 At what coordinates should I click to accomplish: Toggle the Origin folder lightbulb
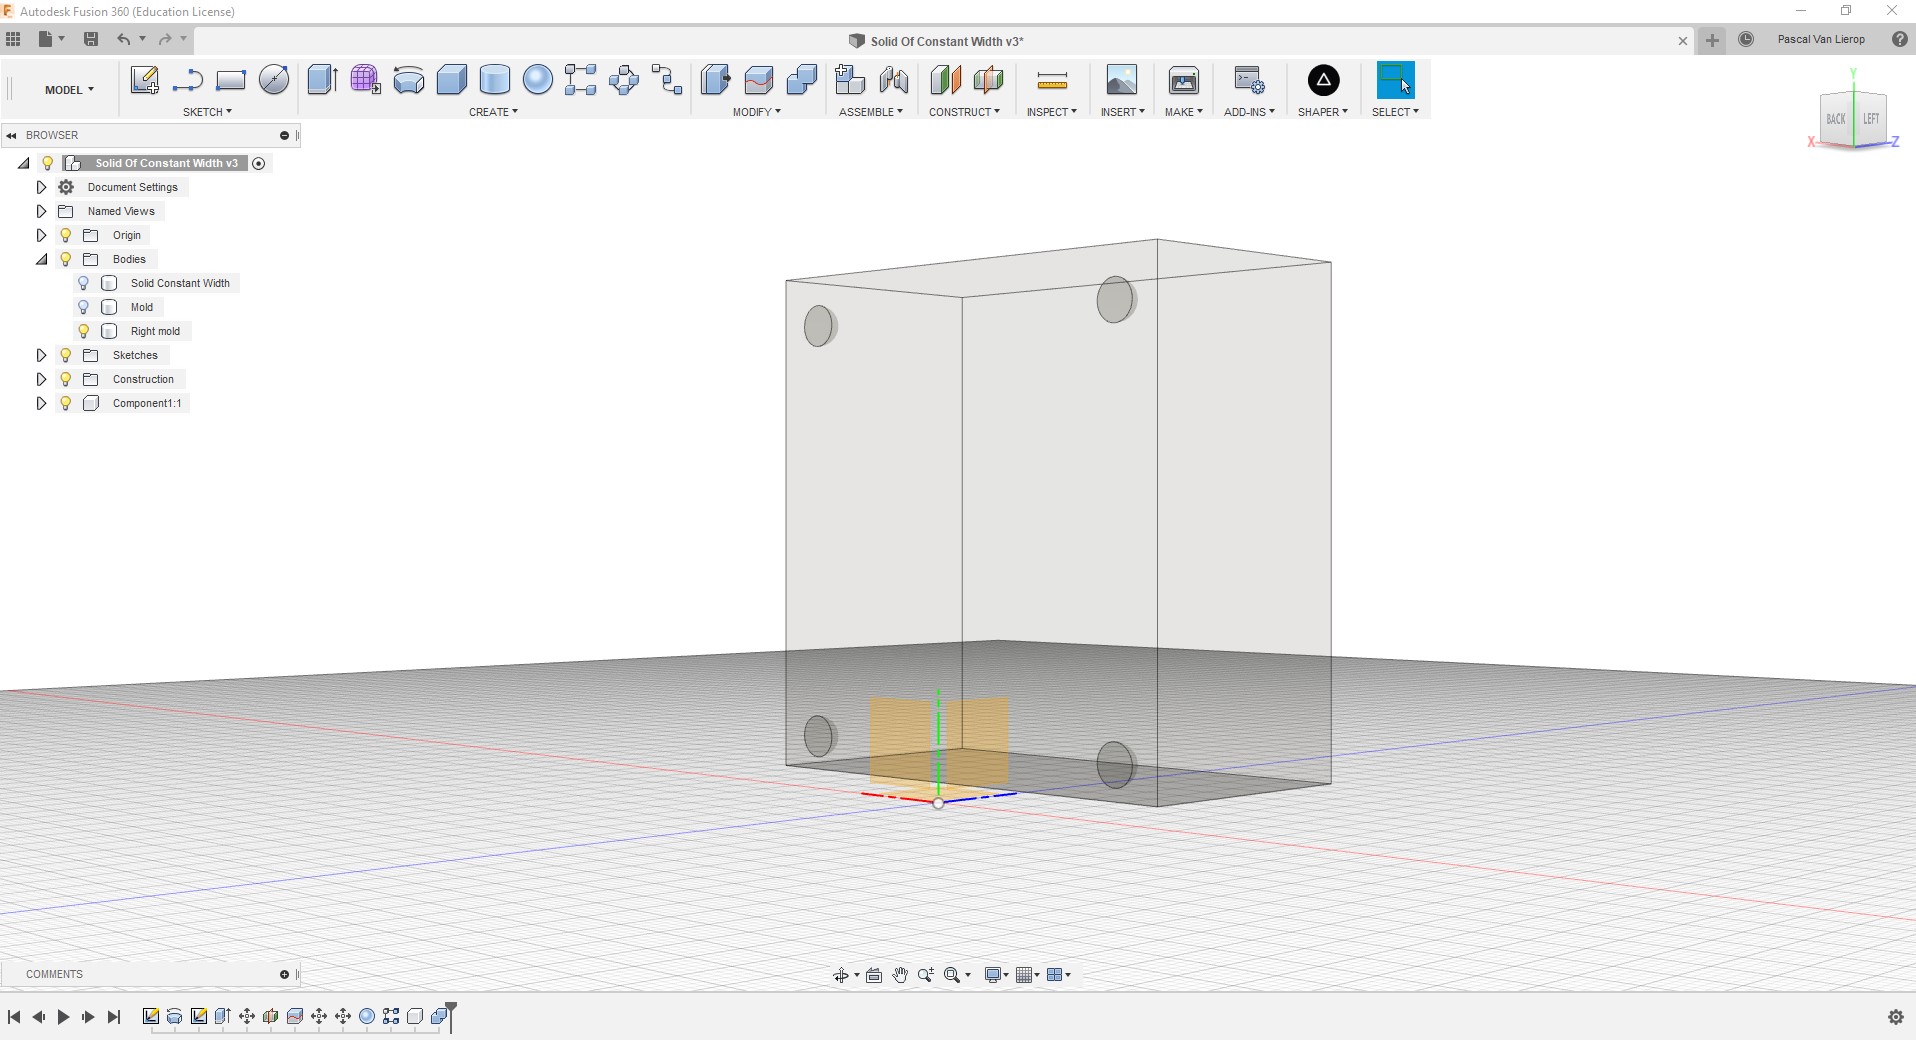click(66, 235)
